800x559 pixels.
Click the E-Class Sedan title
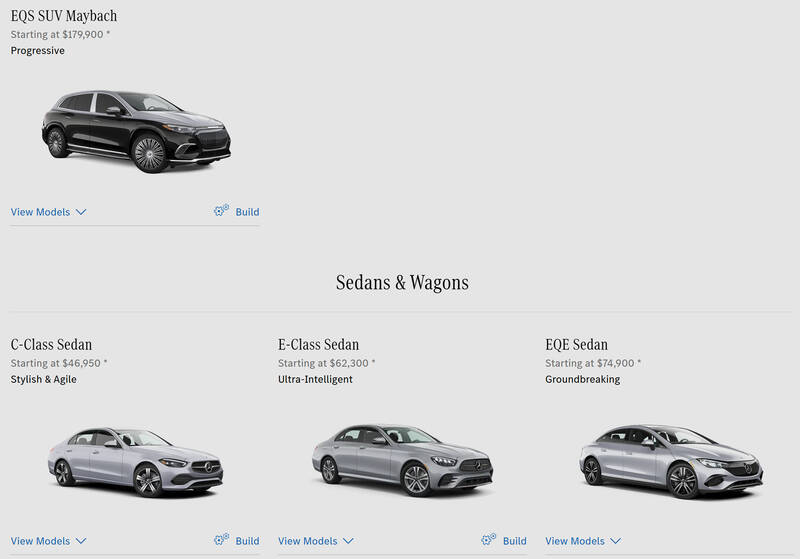(x=318, y=344)
